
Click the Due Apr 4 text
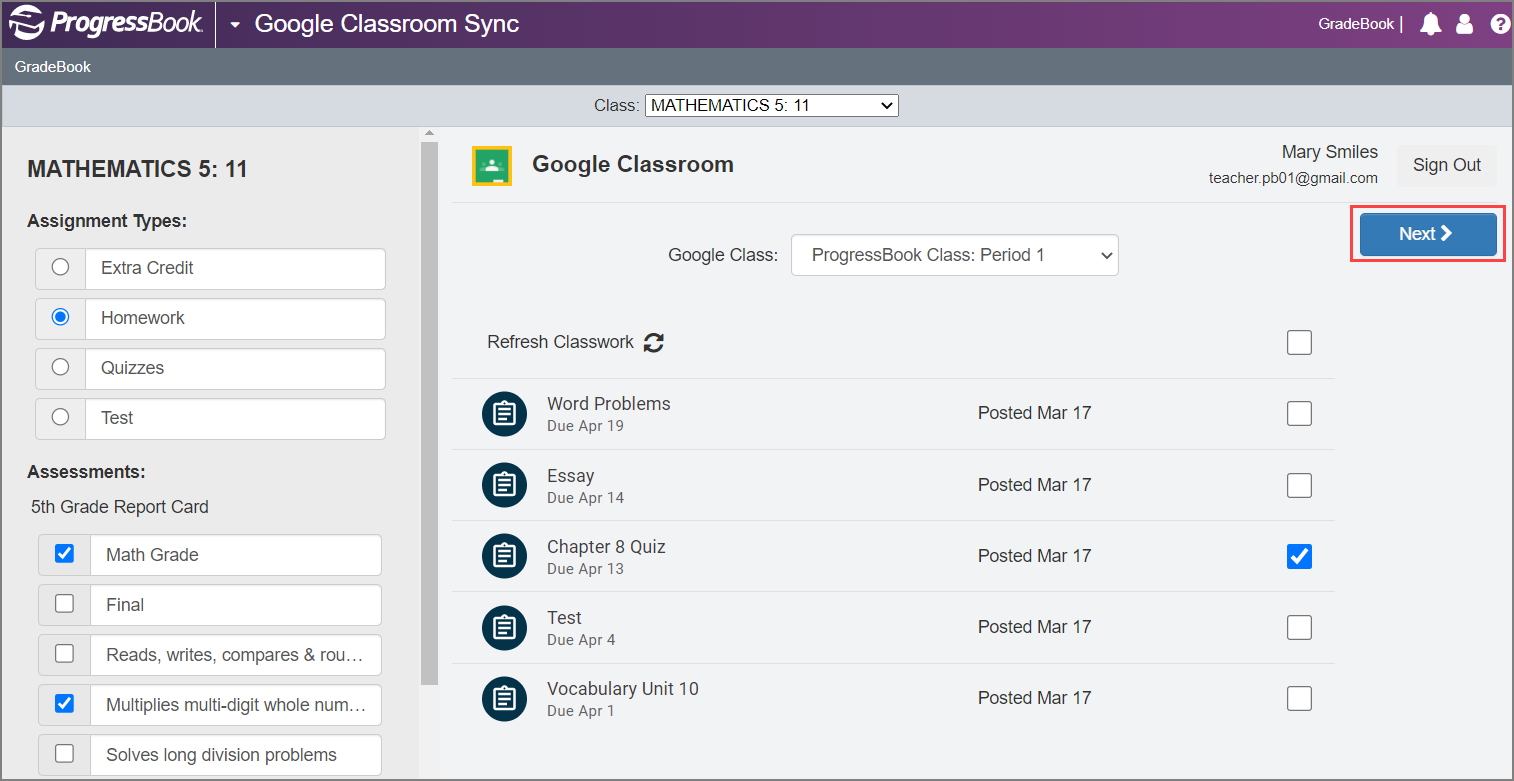581,640
